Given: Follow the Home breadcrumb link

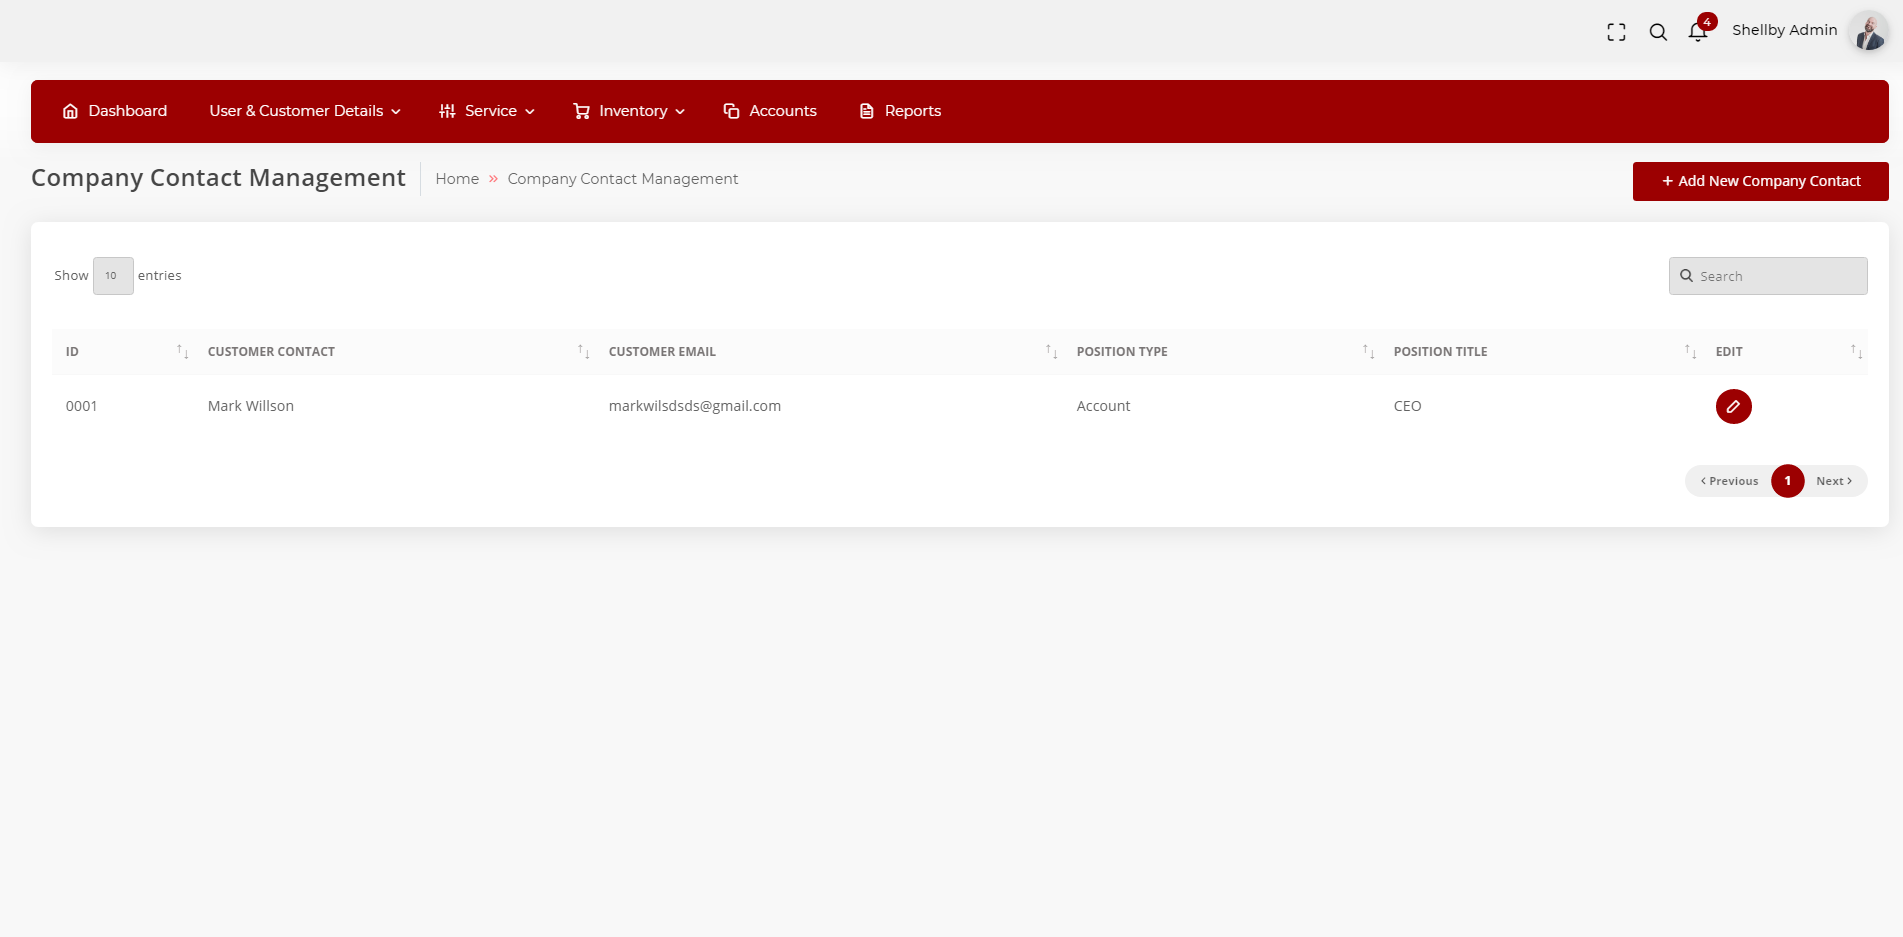Looking at the screenshot, I should tap(457, 179).
